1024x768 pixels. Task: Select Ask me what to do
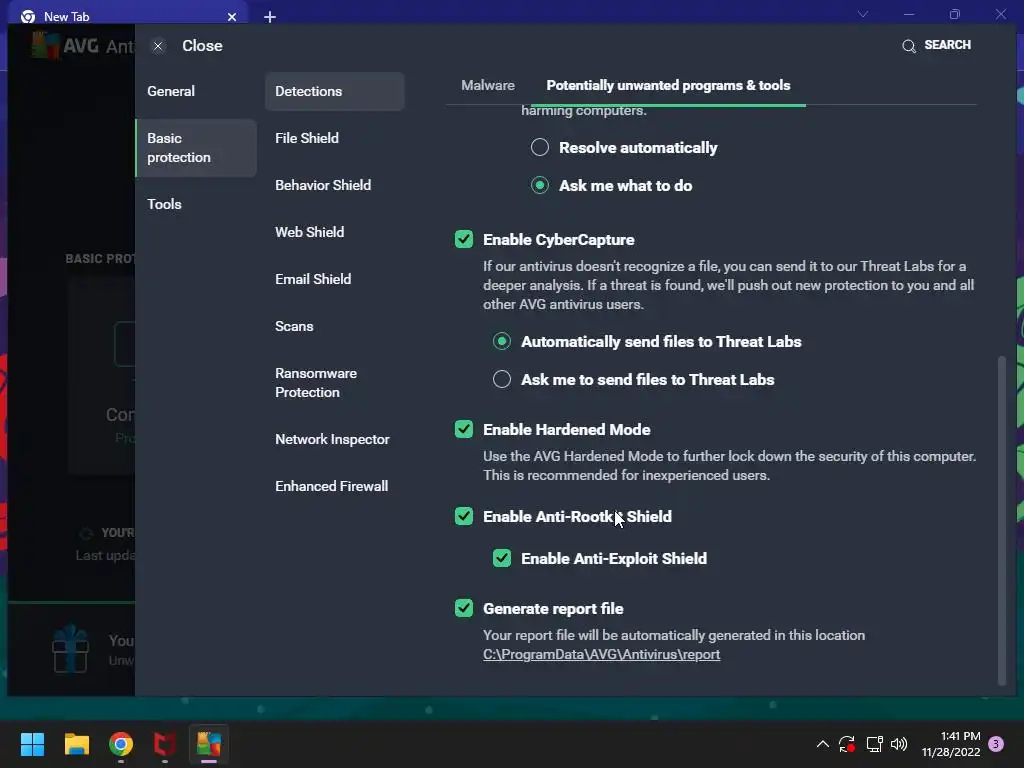(539, 185)
